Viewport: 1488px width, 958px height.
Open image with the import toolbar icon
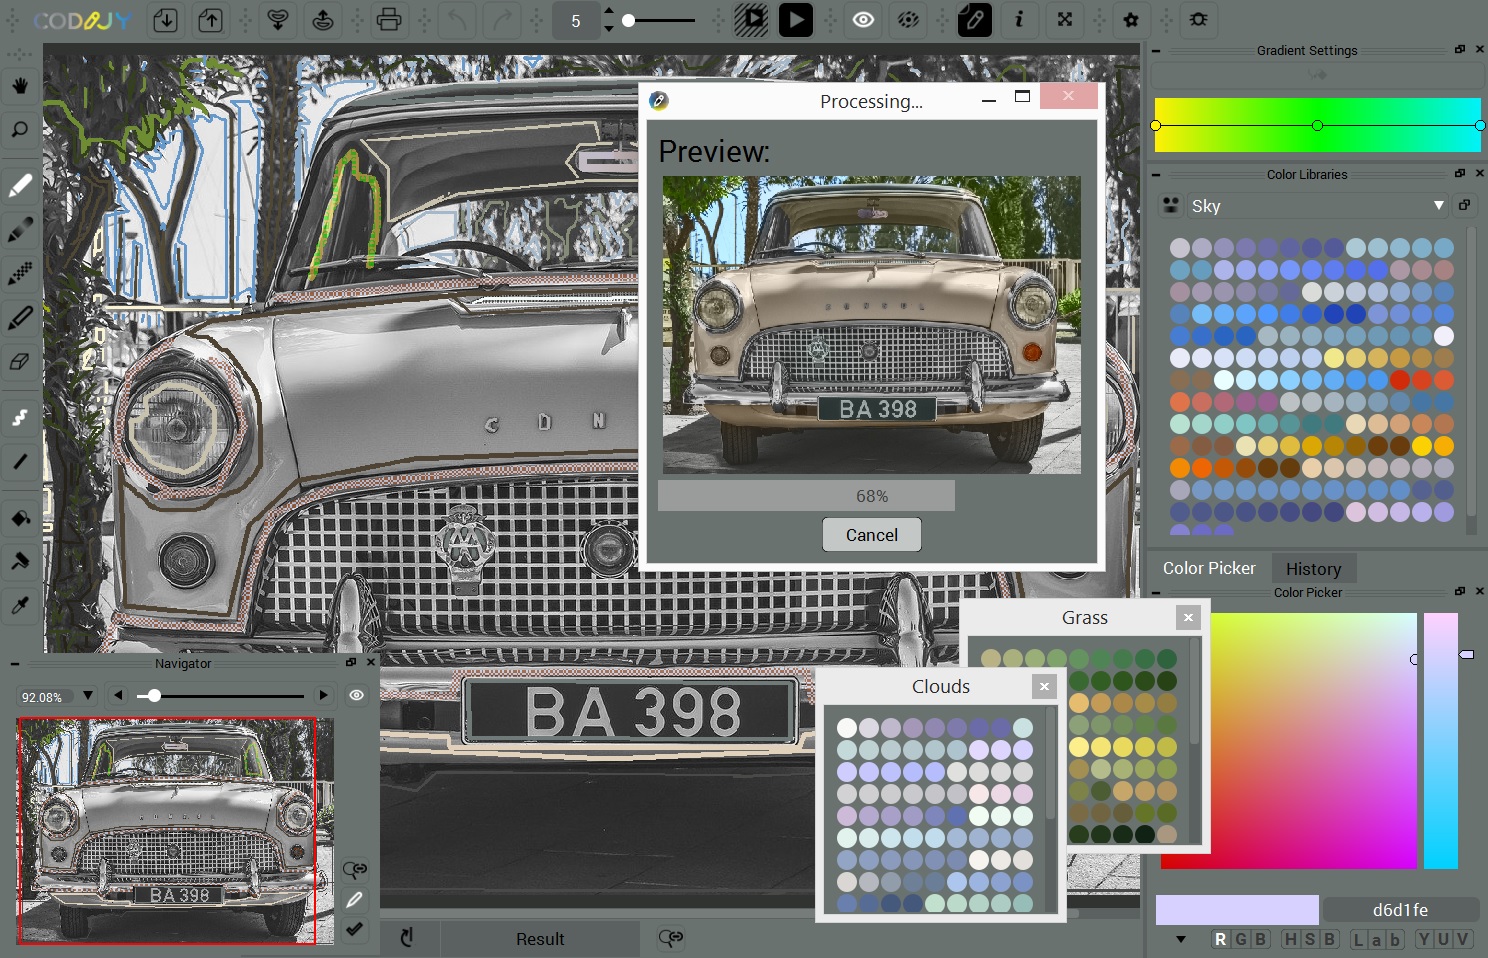coord(166,20)
